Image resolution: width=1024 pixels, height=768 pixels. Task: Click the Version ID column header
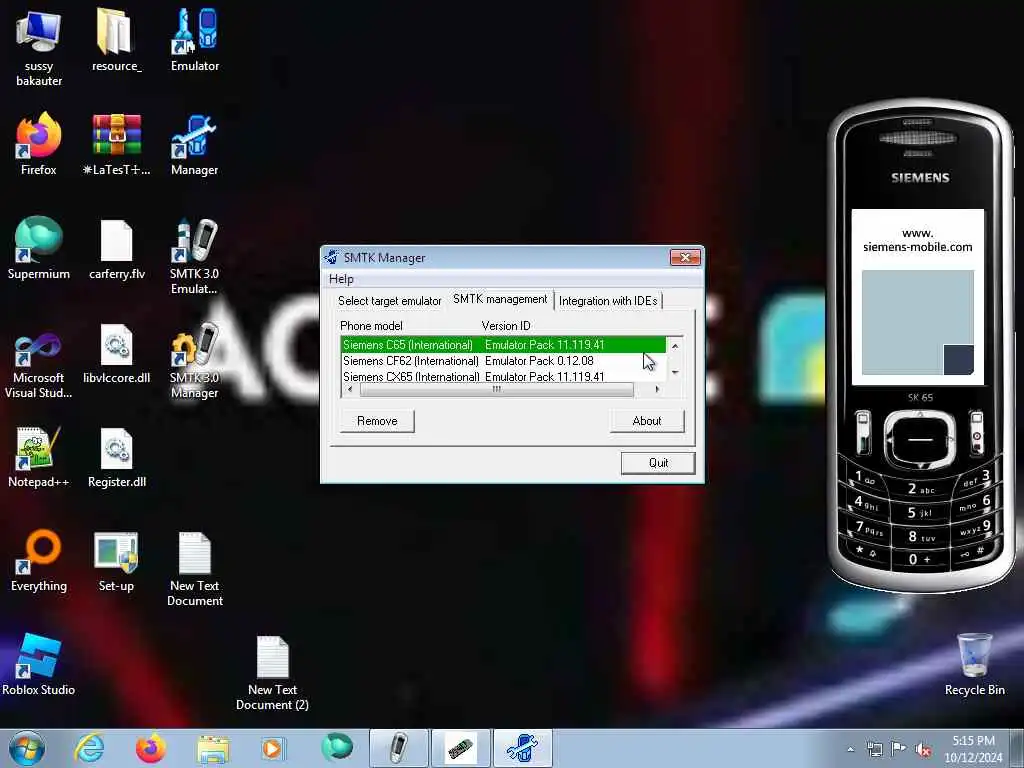pos(506,326)
